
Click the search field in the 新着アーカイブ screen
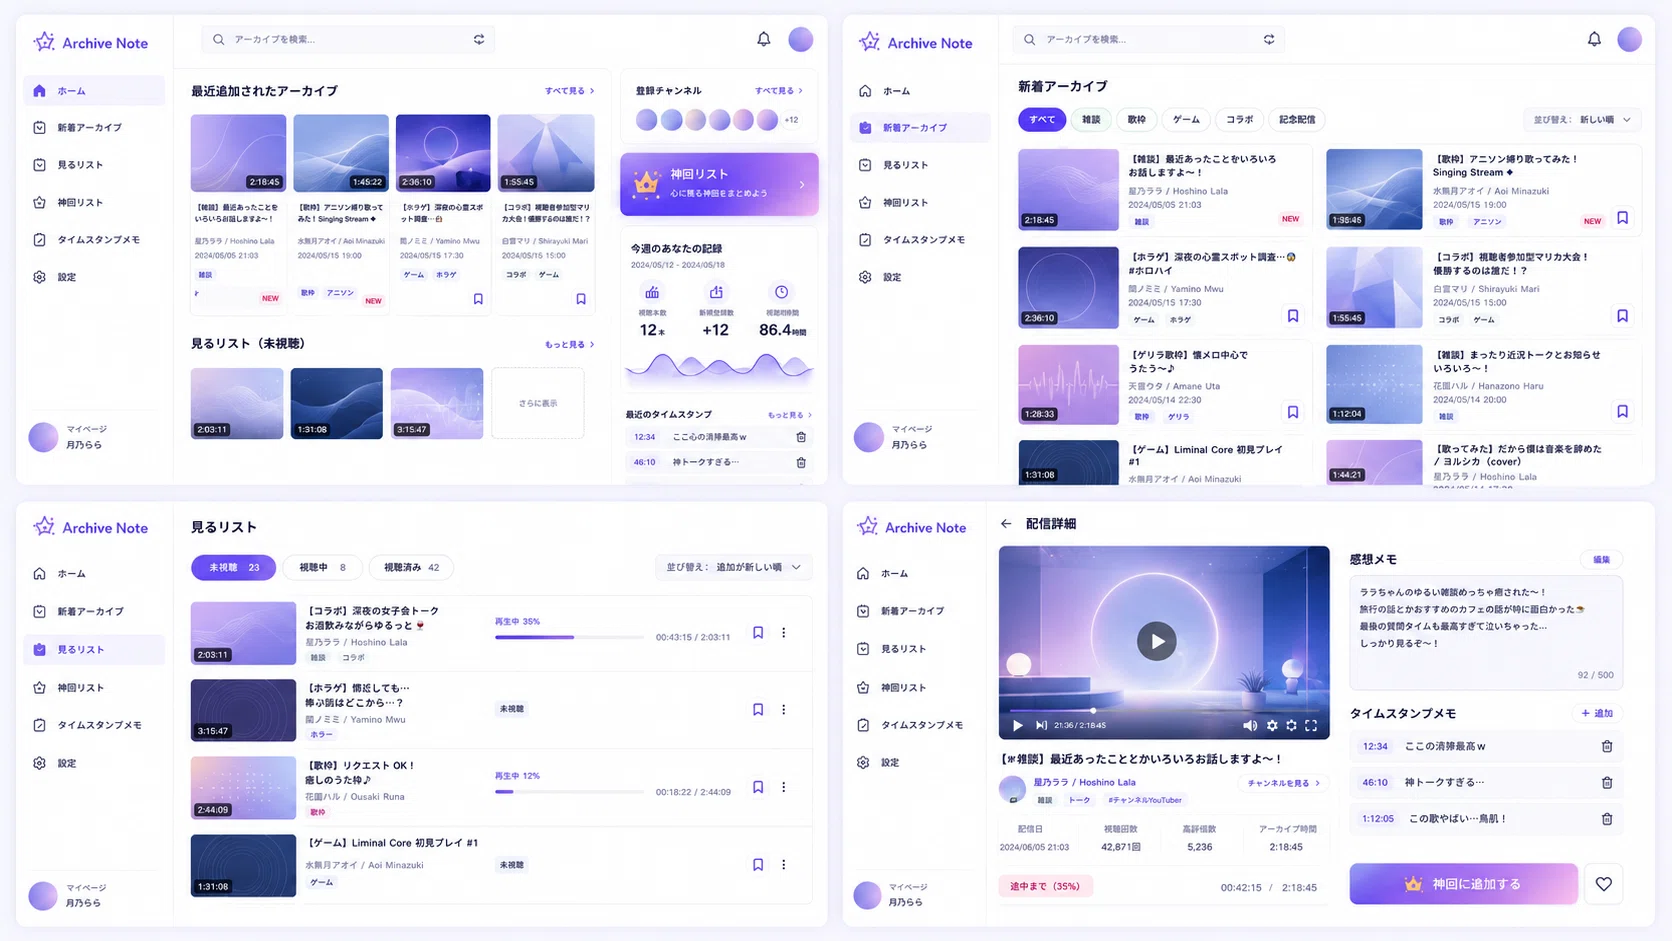click(1149, 39)
